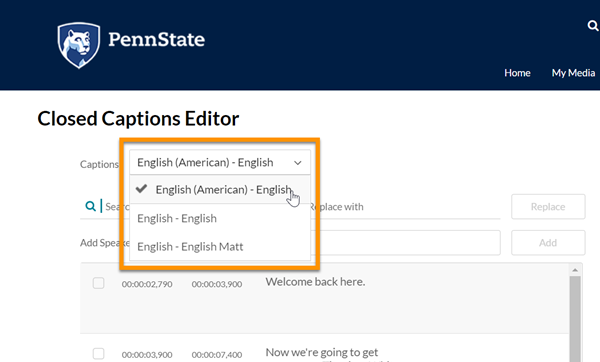Click the Add speaker button
Screen dimensions: 600x362
click(548, 243)
